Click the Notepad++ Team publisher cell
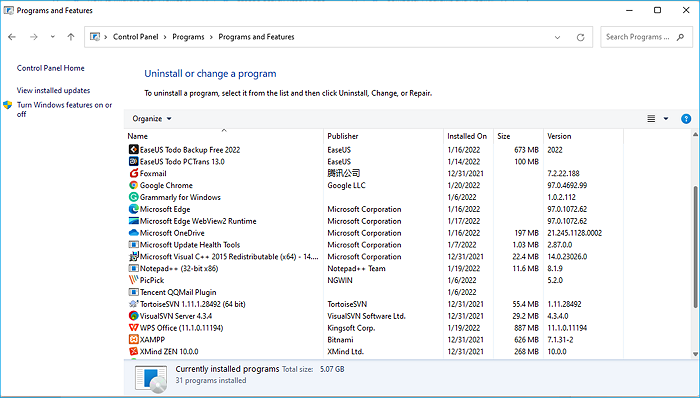The image size is (700, 398). 356,268
